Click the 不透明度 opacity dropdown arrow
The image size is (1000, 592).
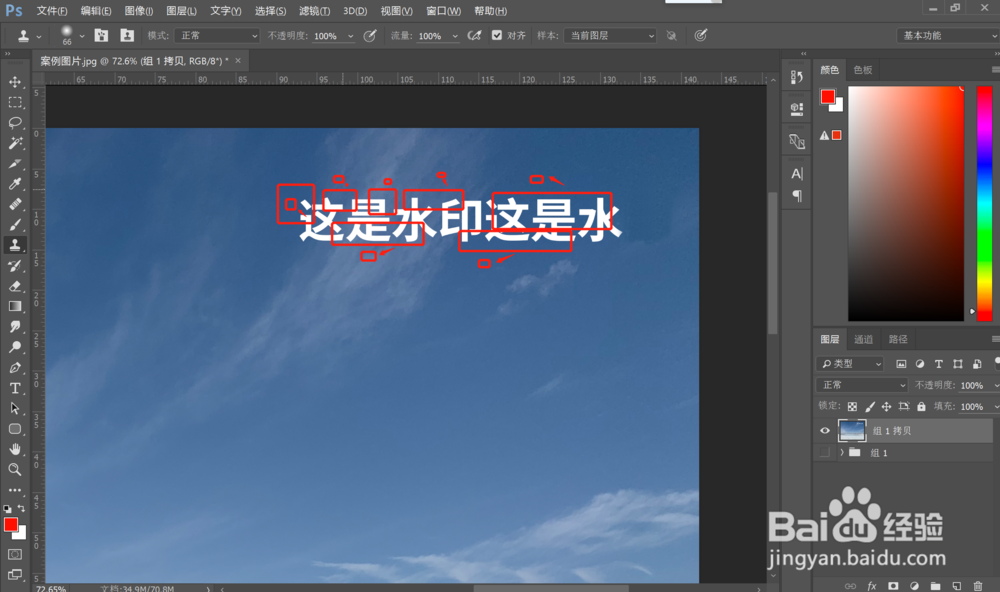995,385
